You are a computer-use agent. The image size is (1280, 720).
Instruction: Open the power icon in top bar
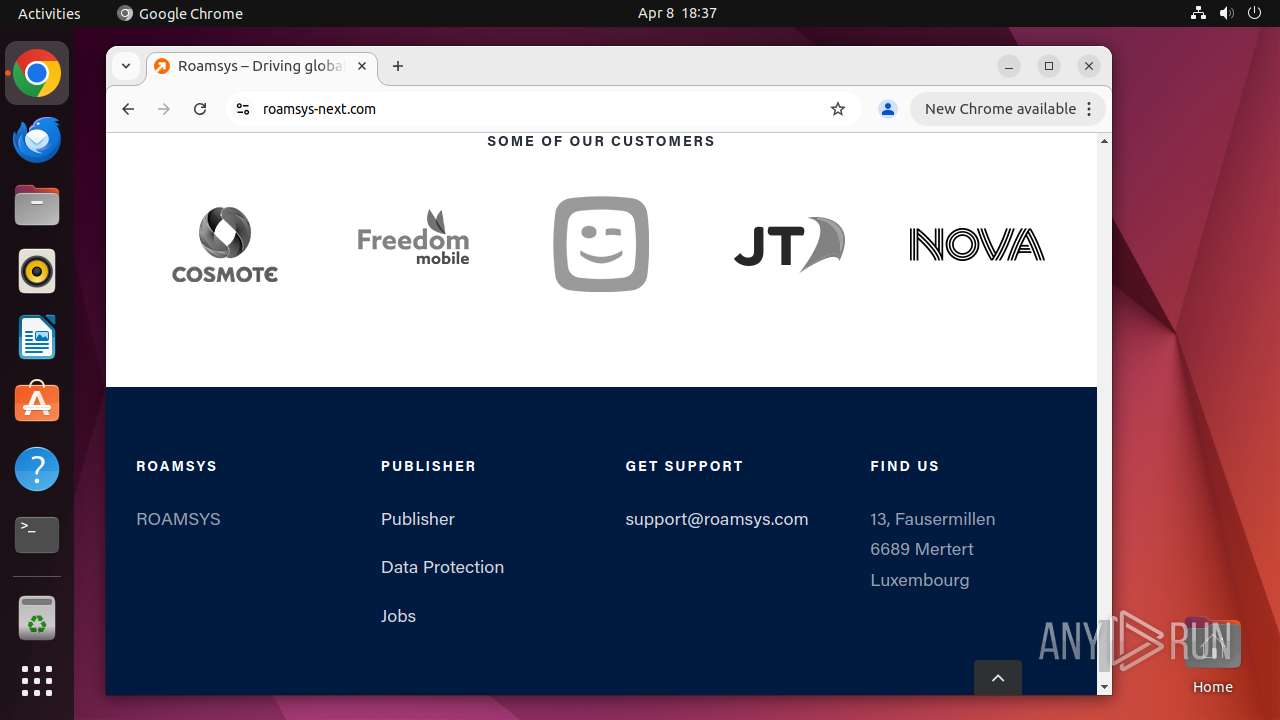(x=1255, y=13)
